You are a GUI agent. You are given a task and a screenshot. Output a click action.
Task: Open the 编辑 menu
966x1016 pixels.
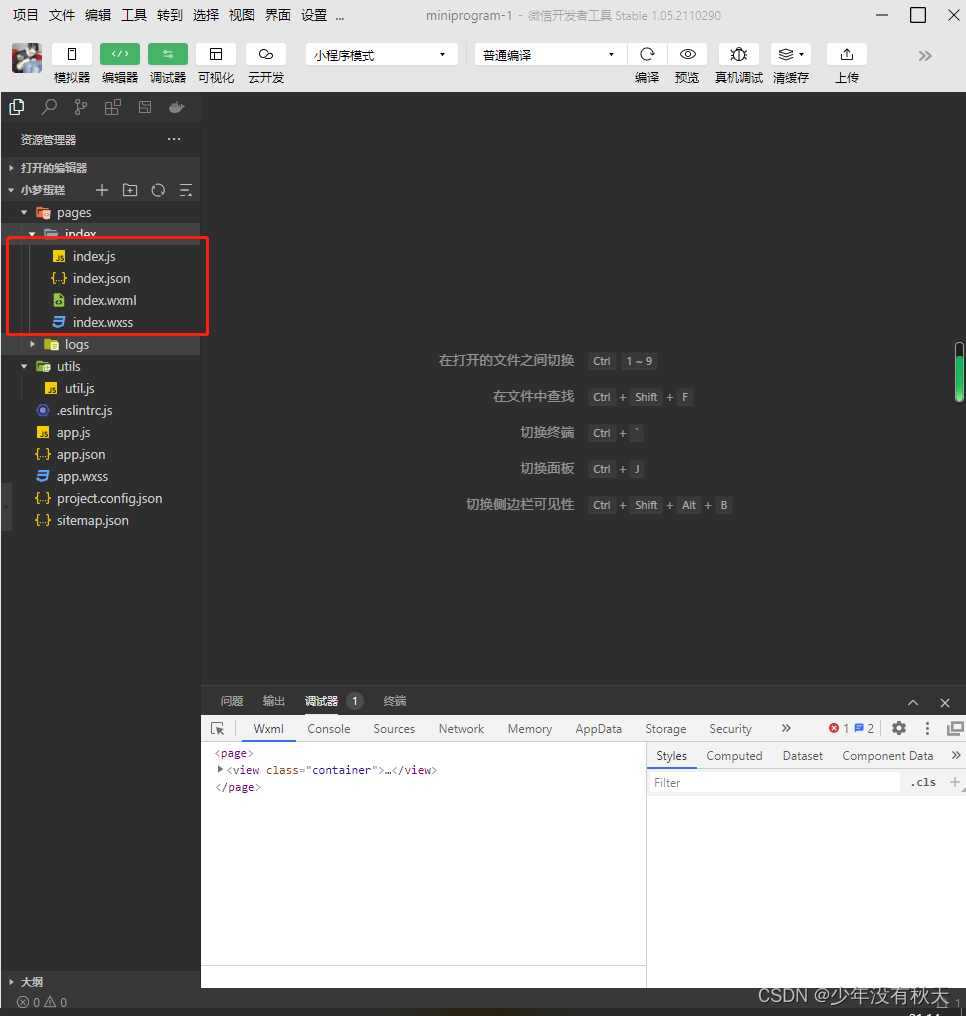pyautogui.click(x=98, y=15)
